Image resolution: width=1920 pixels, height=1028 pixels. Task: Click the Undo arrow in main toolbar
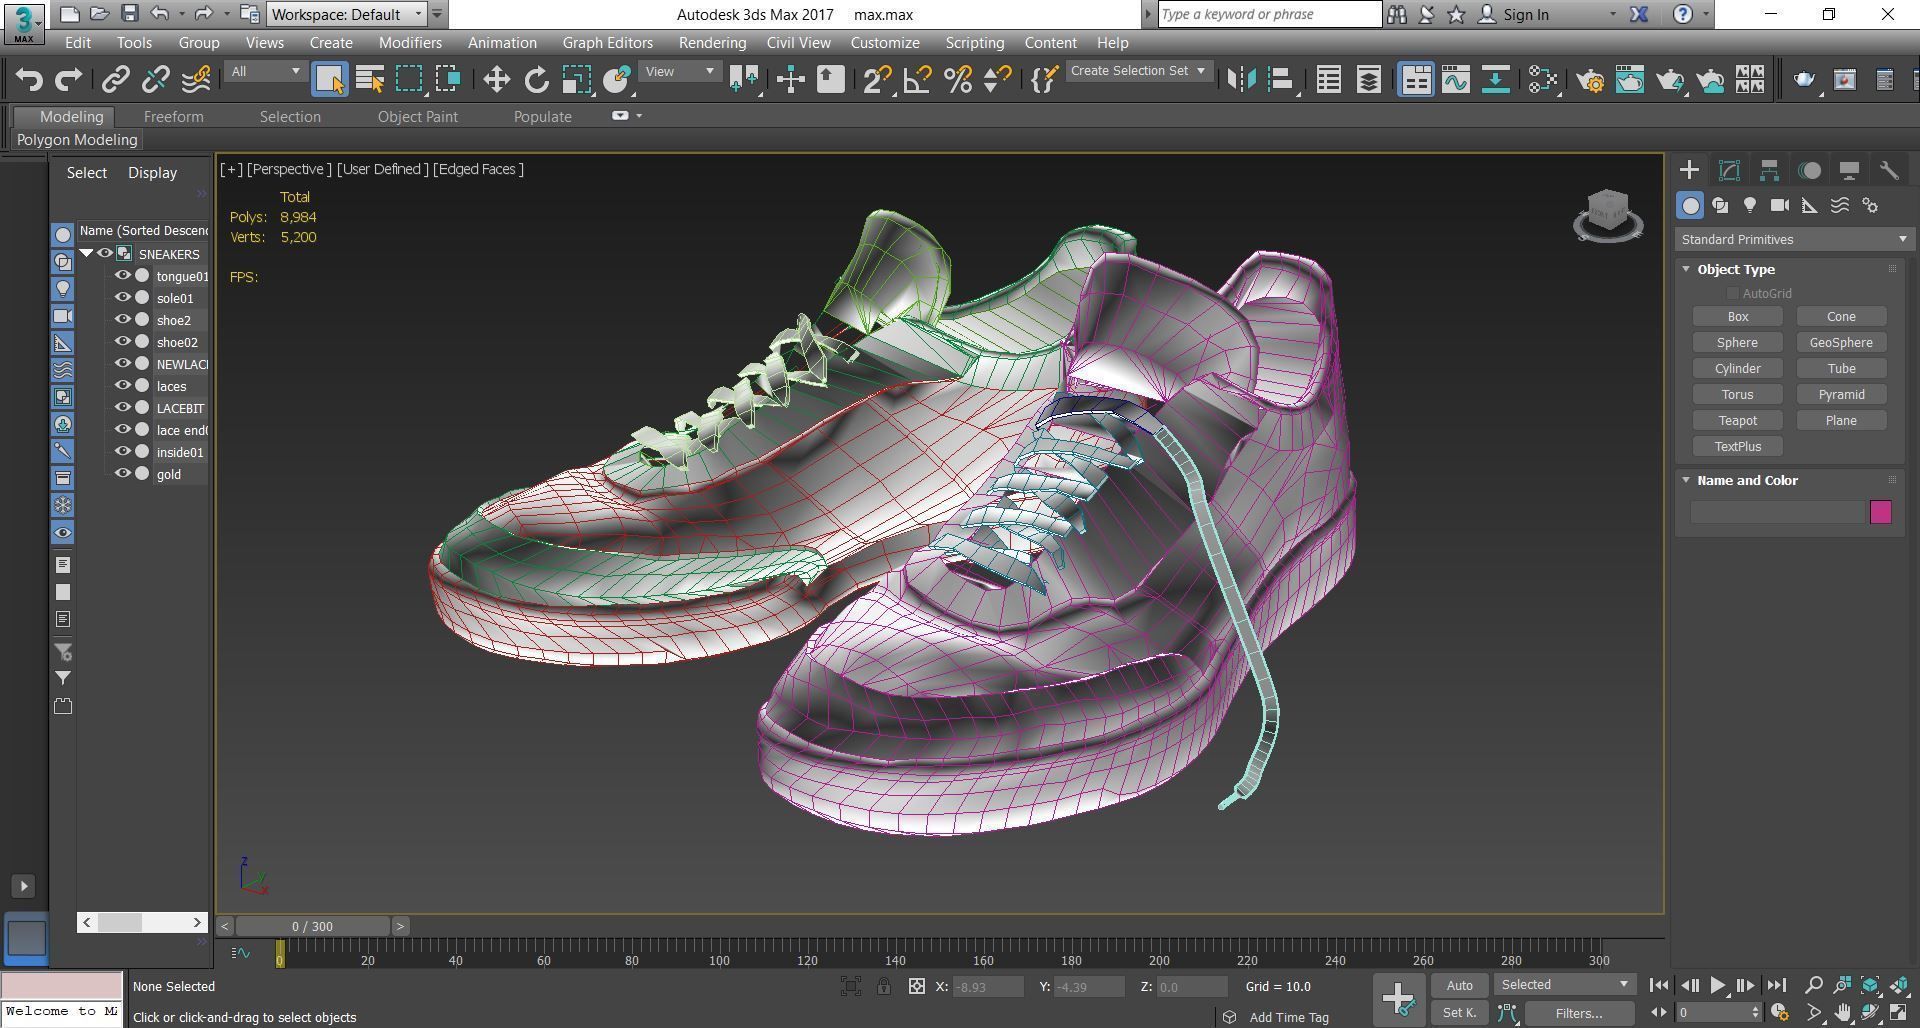(29, 80)
